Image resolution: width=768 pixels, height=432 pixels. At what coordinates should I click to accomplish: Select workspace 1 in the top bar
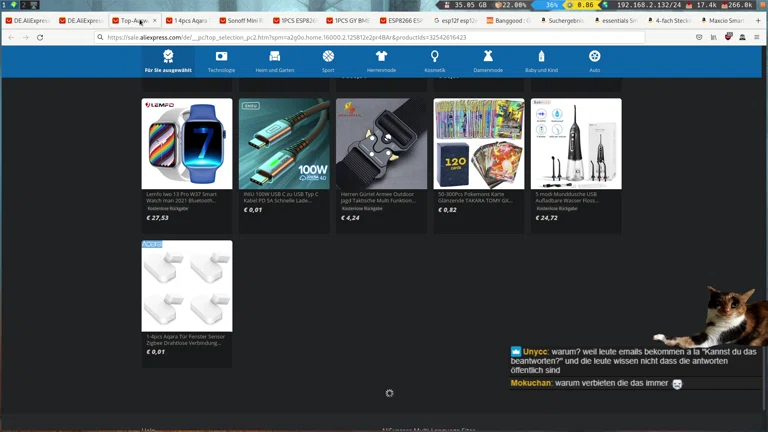pyautogui.click(x=4, y=5)
